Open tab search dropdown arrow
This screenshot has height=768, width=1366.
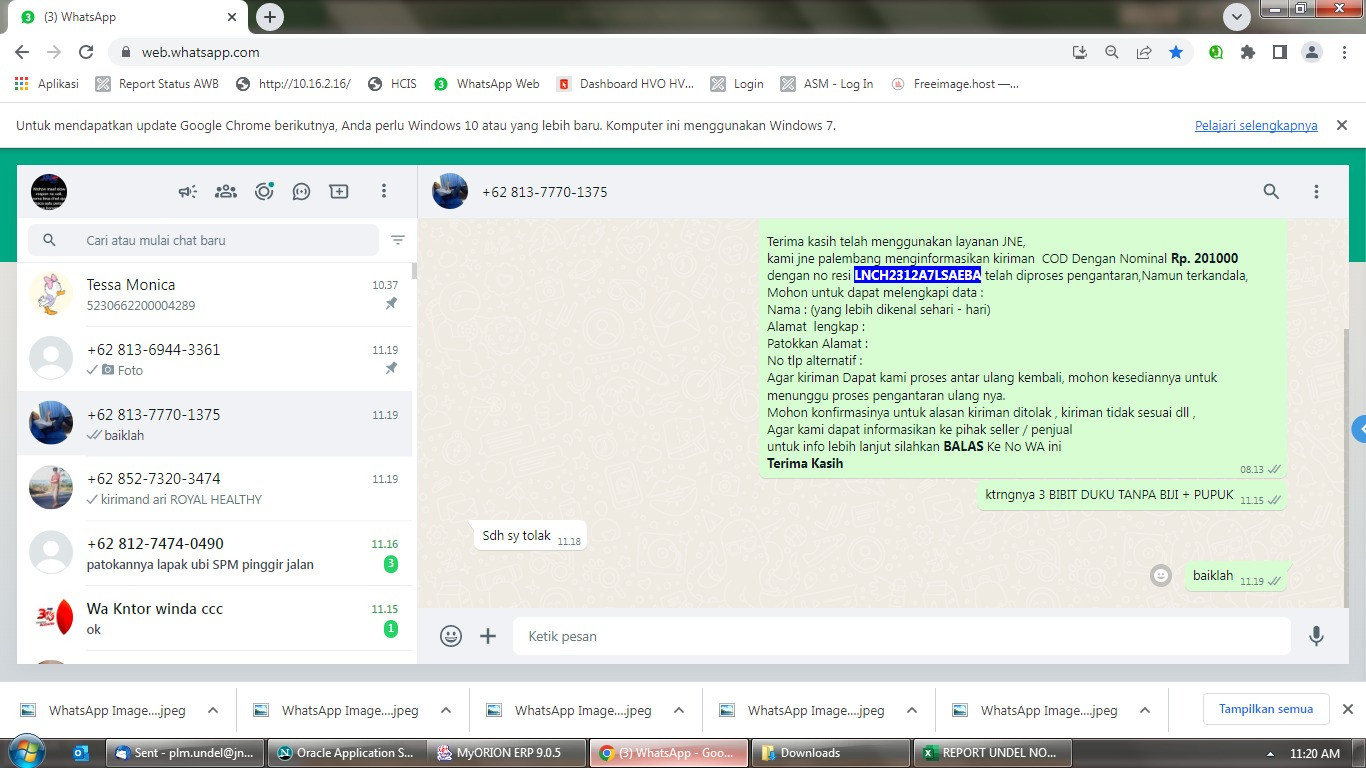pos(1238,17)
